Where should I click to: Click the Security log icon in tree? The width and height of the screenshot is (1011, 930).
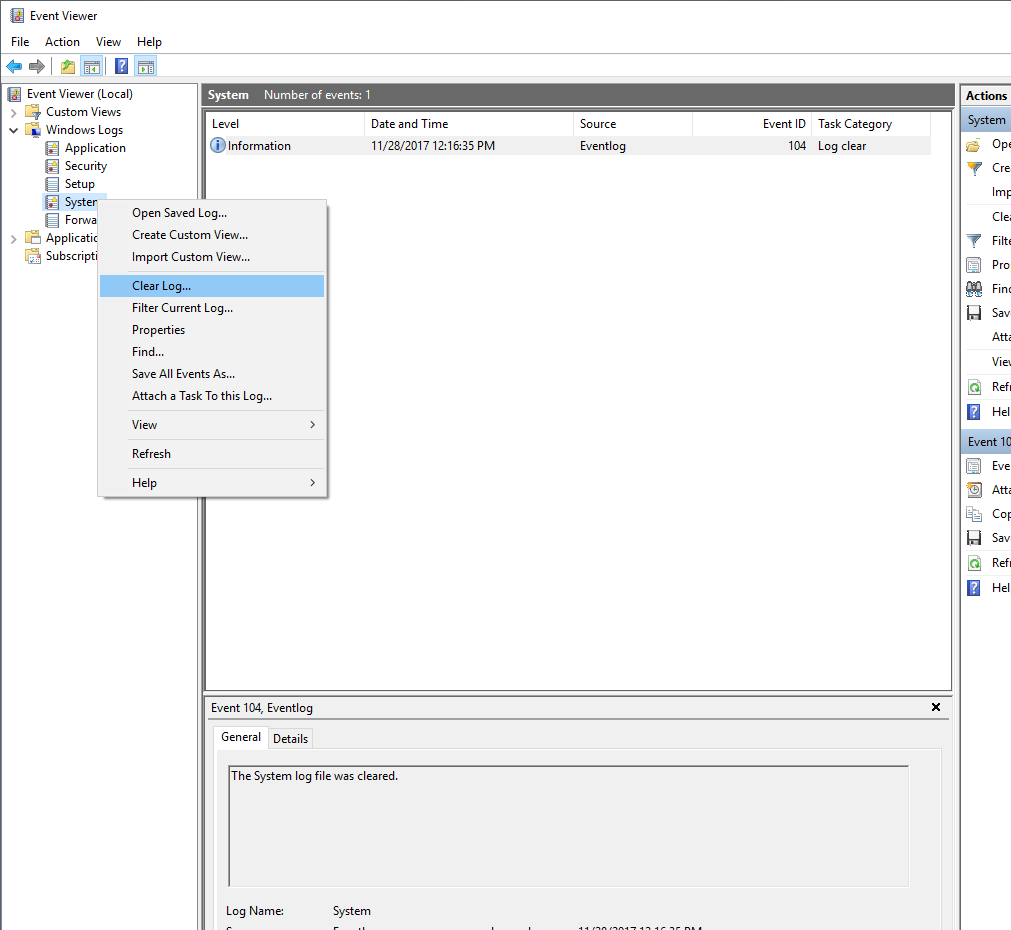tap(52, 166)
